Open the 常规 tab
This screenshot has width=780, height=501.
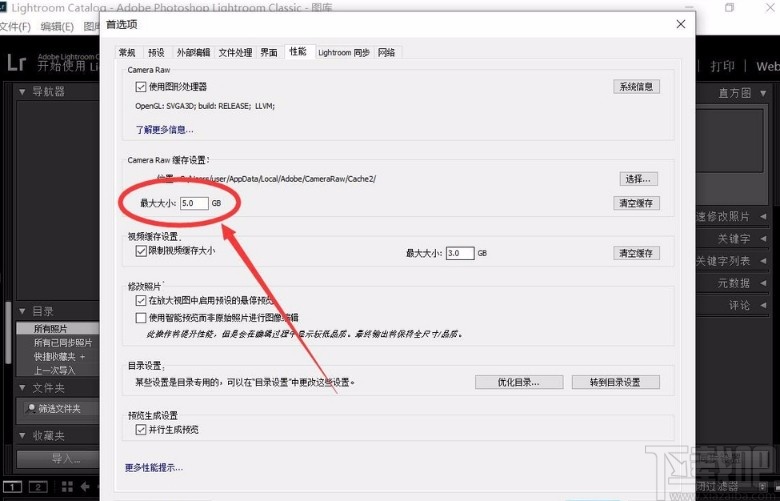coord(127,52)
